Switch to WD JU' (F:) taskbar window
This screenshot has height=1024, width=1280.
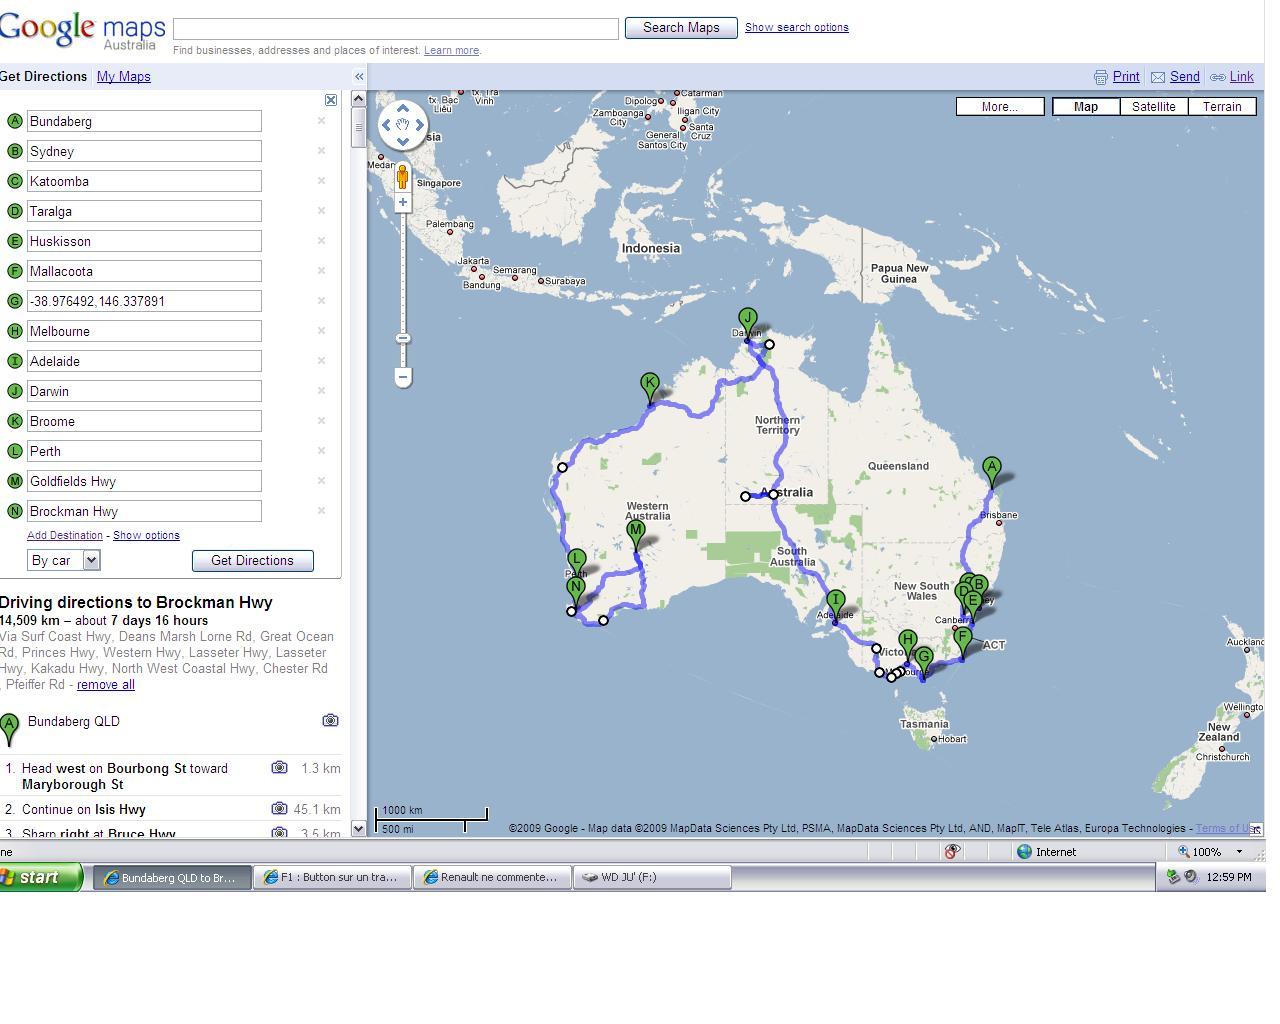[x=652, y=877]
